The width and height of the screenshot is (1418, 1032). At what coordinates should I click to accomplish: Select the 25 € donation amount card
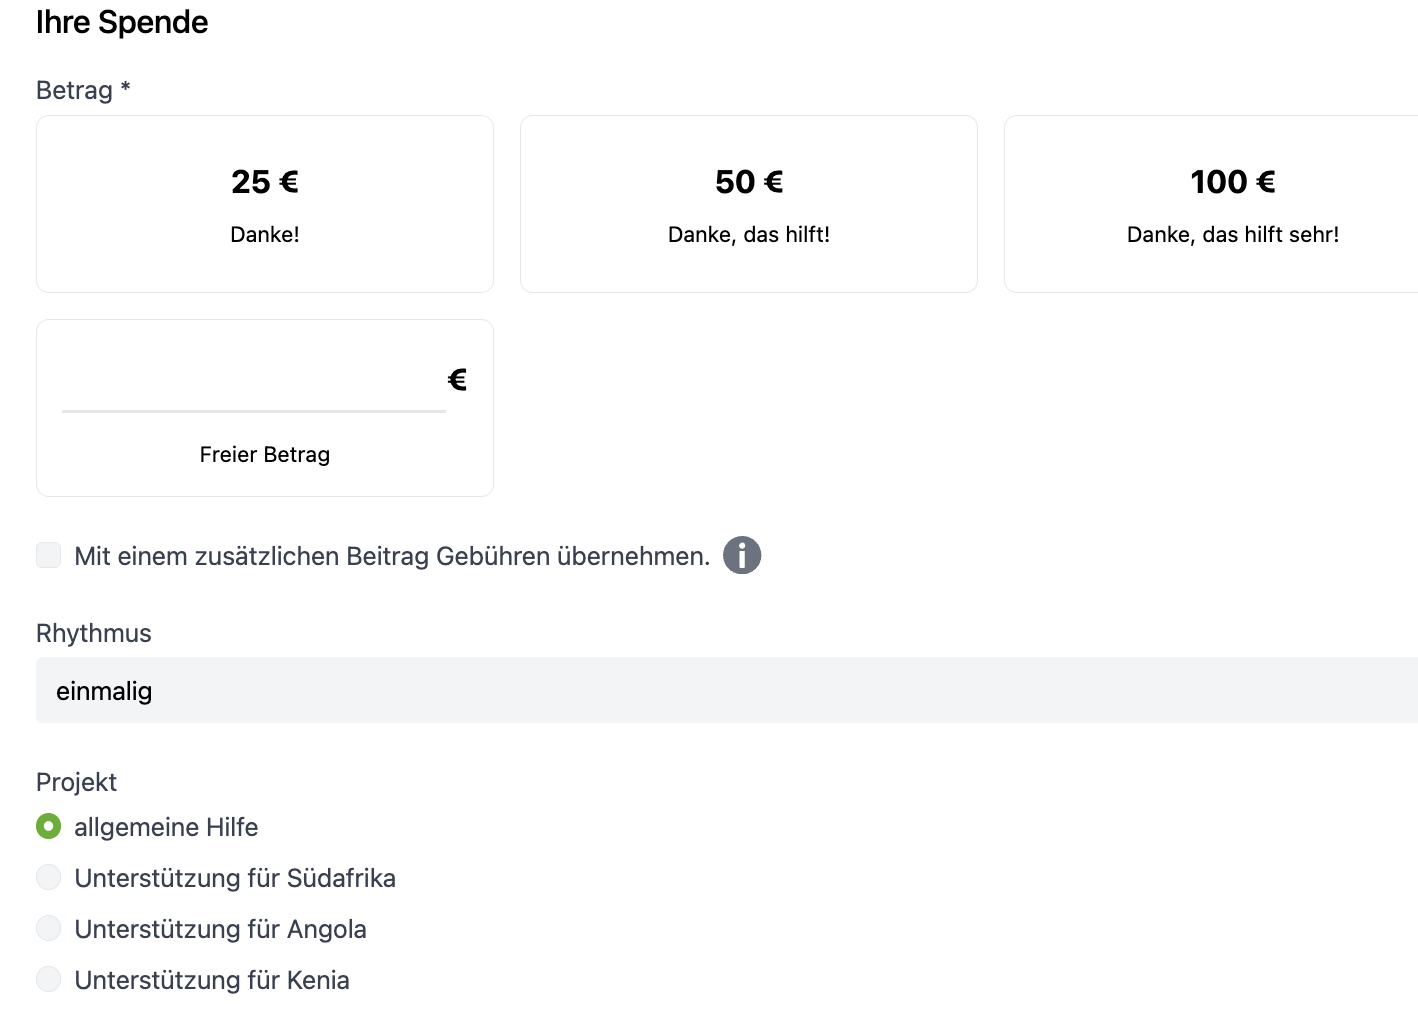pyautogui.click(x=265, y=204)
